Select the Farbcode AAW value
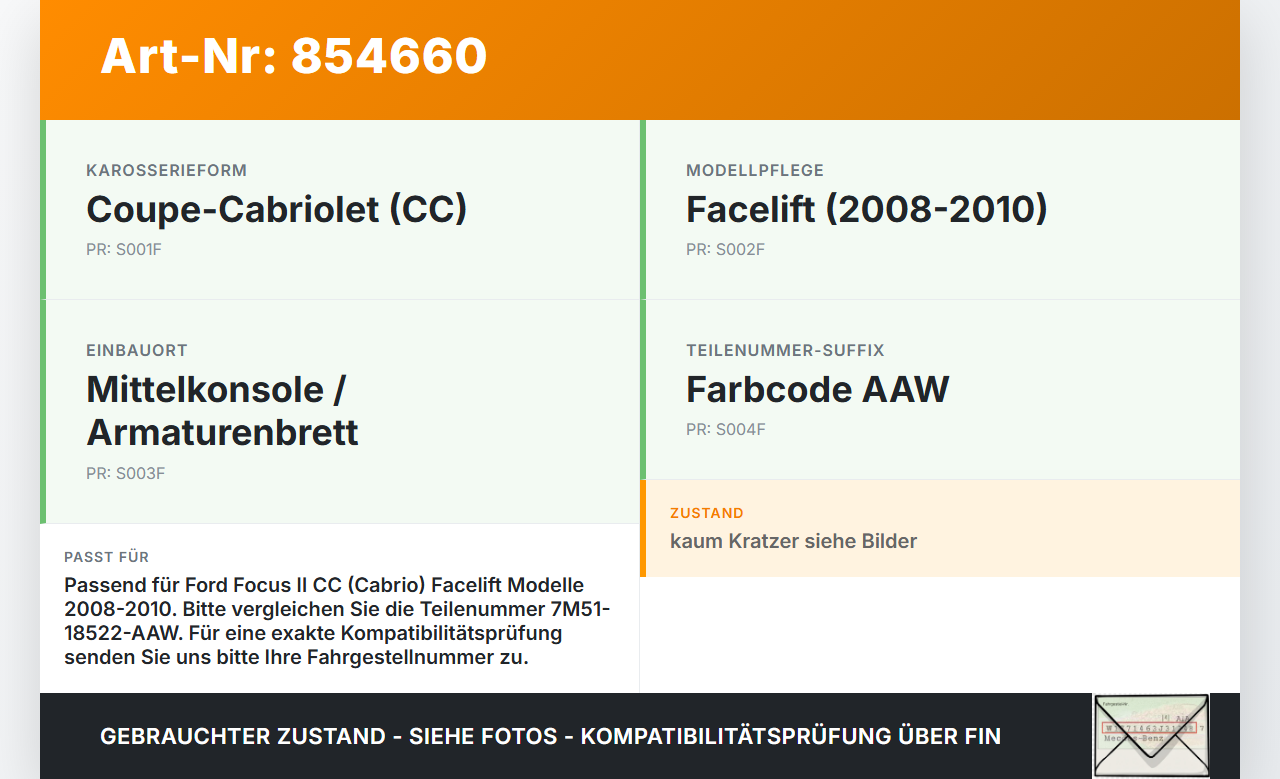 tap(817, 389)
